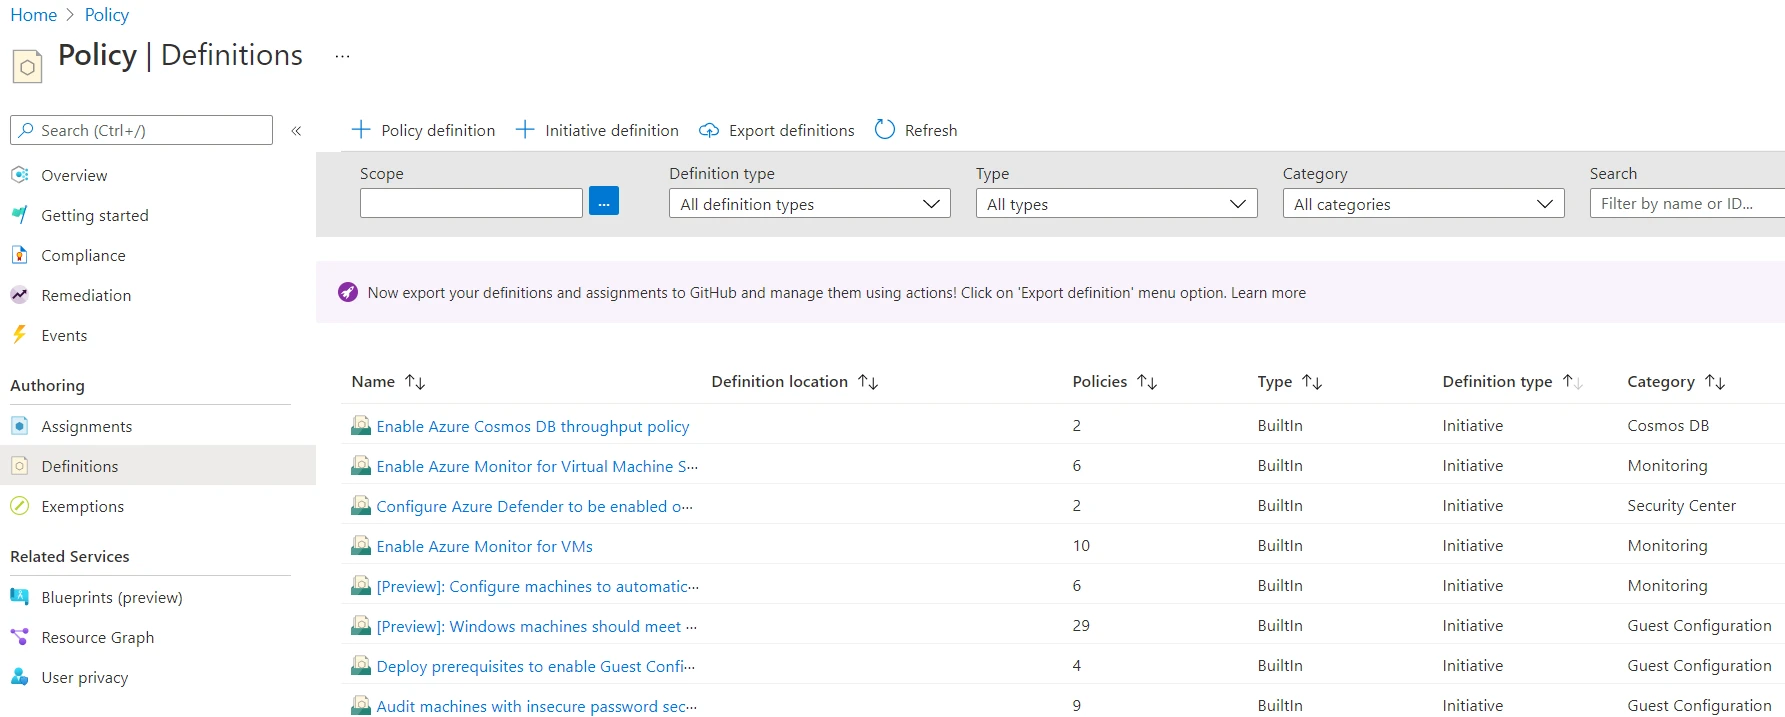The height and width of the screenshot is (717, 1785).
Task: Open Blueprints (preview) in the sidebar
Action: click(x=112, y=597)
